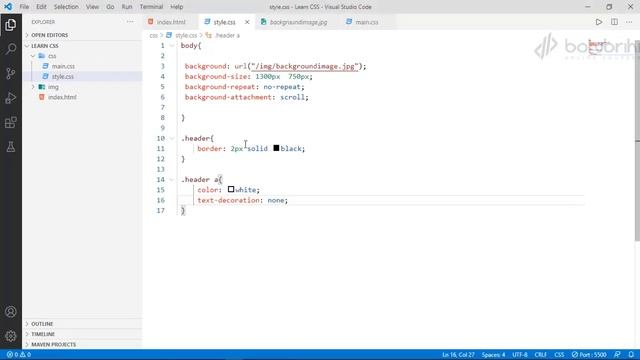Place cursor on text-decoration line 16
The height and width of the screenshot is (360, 640).
242,200
